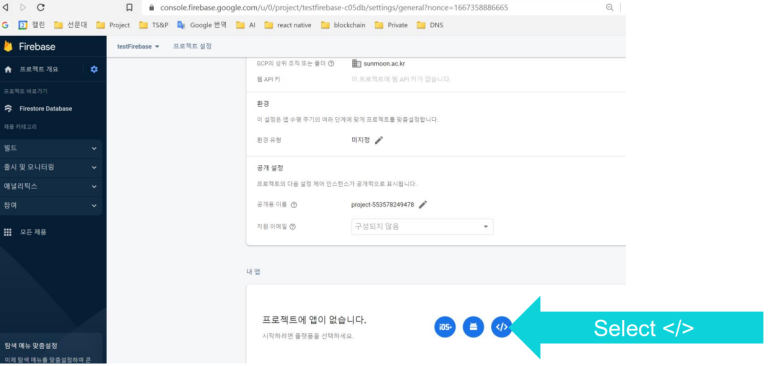
Task: Click the 미지정 environment value
Action: (360, 140)
